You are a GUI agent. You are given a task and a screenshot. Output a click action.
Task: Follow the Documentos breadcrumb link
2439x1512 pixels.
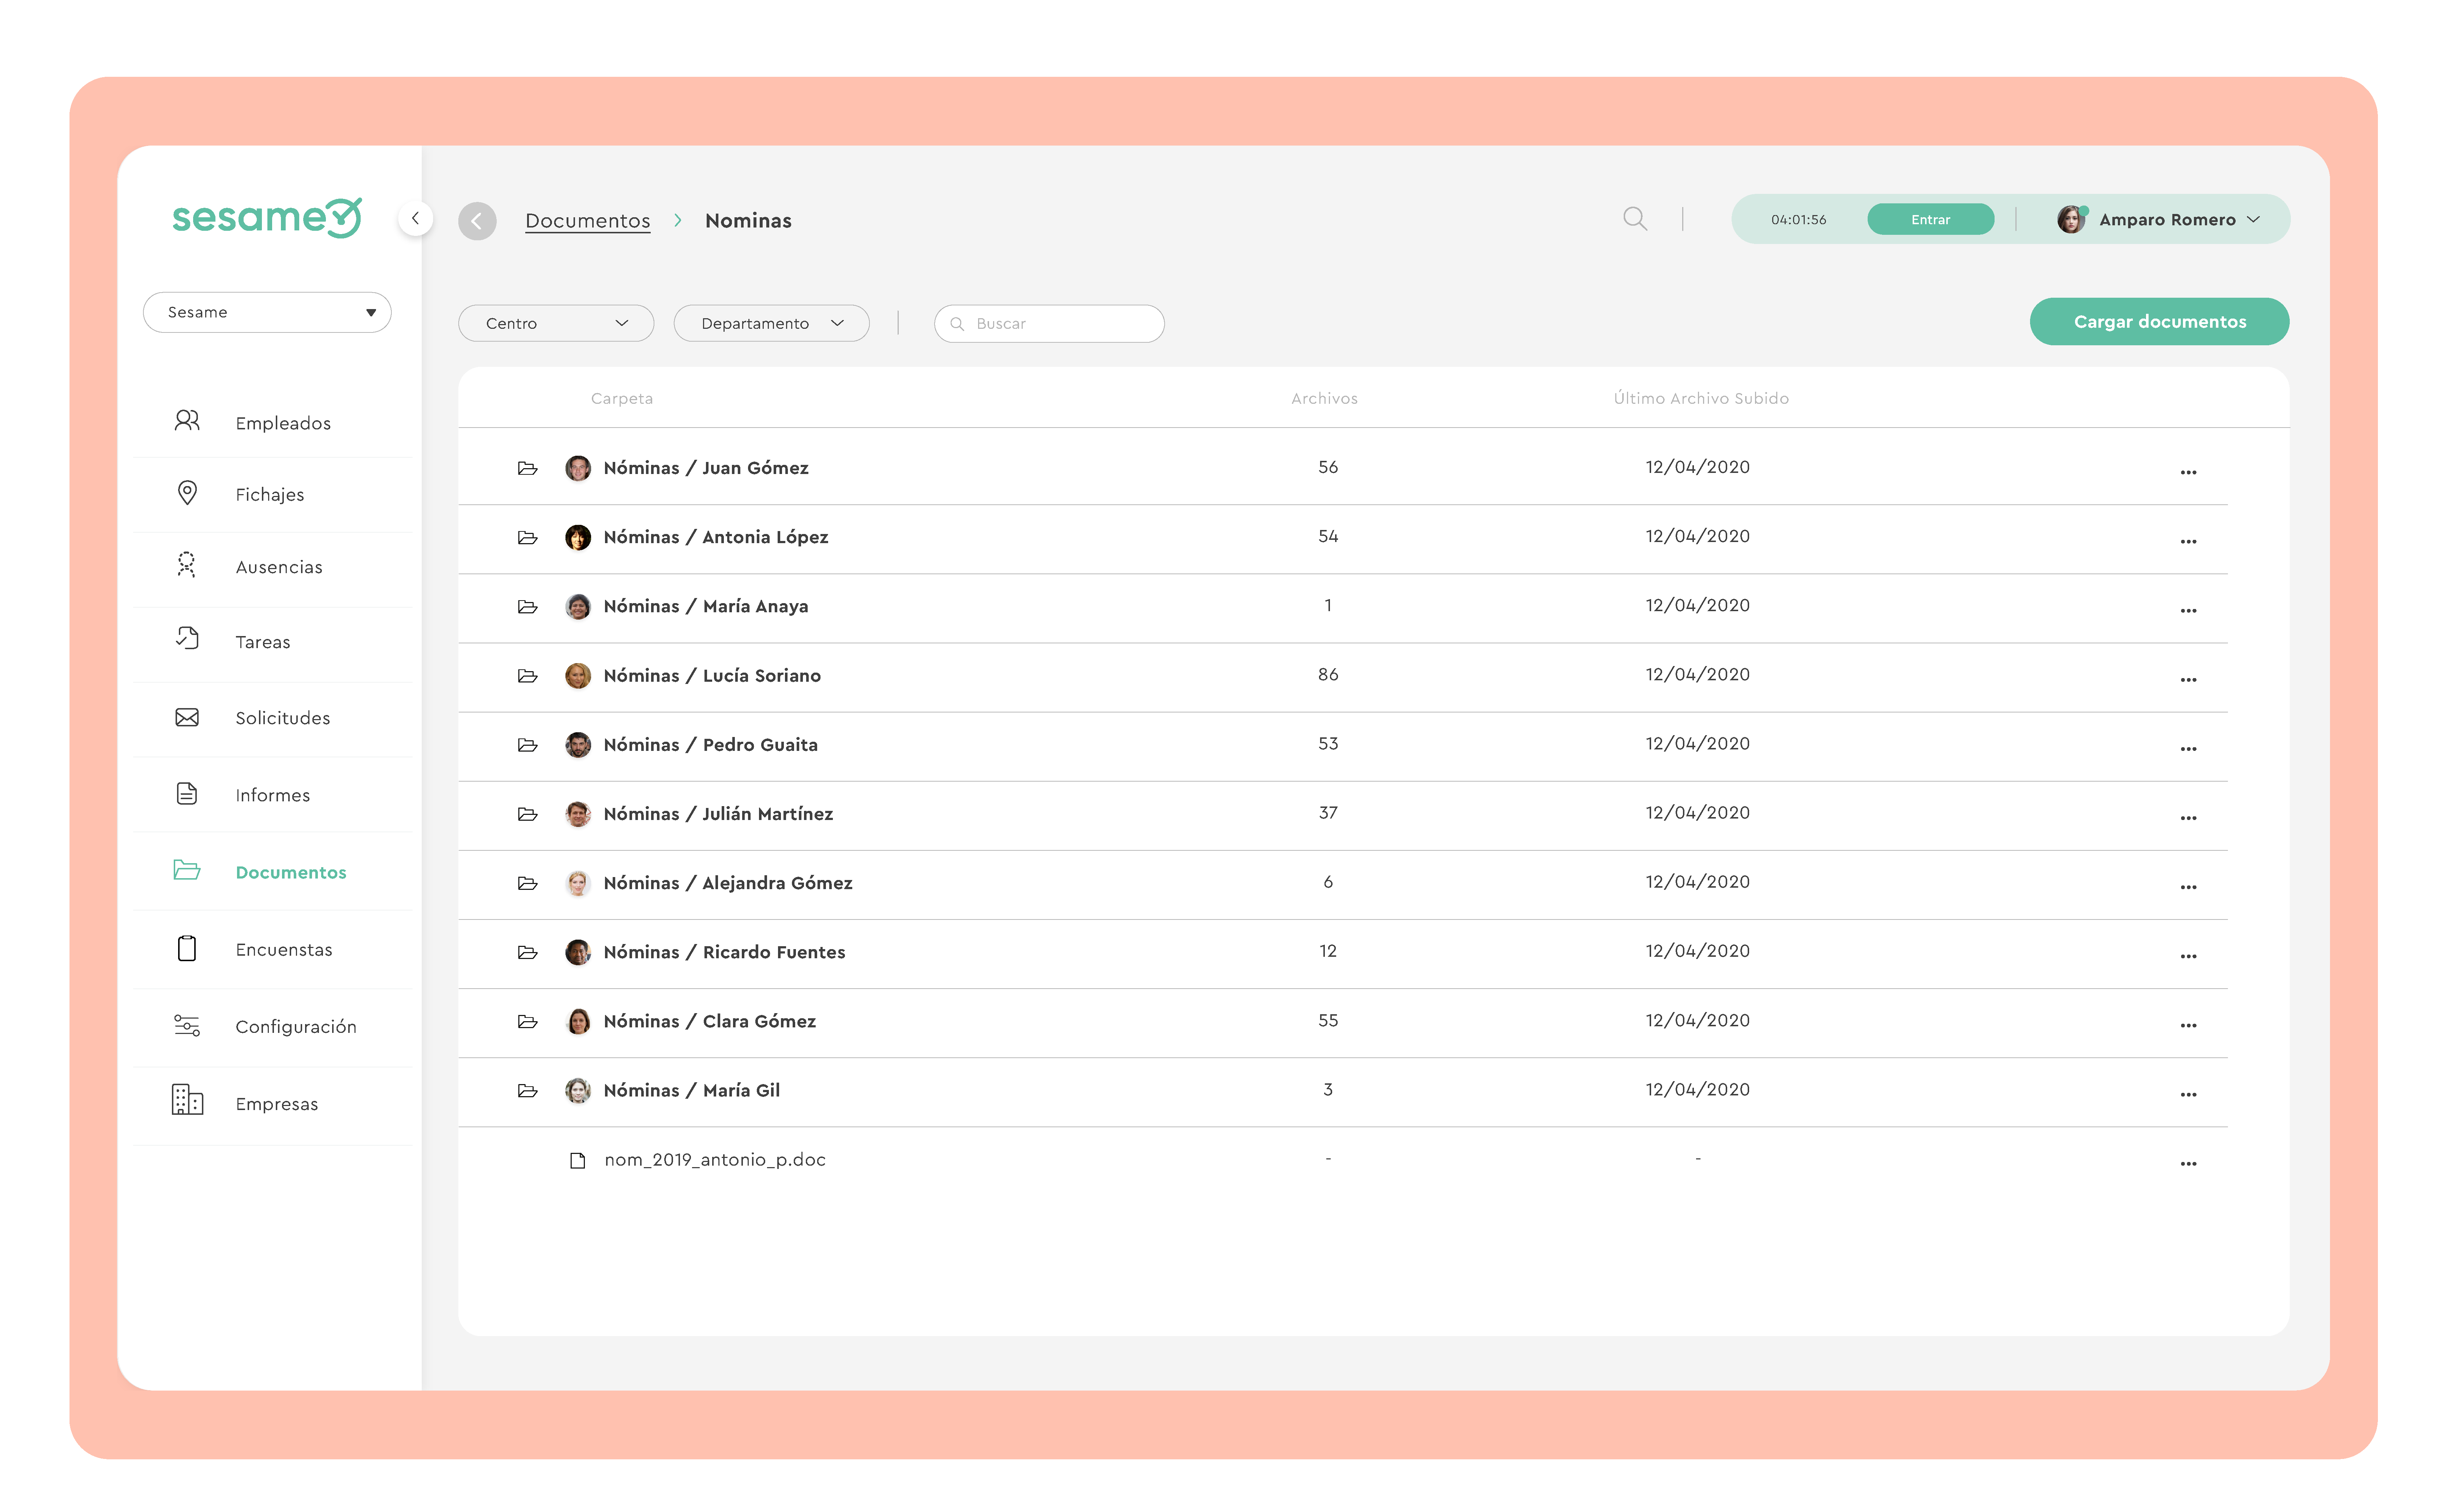point(588,221)
